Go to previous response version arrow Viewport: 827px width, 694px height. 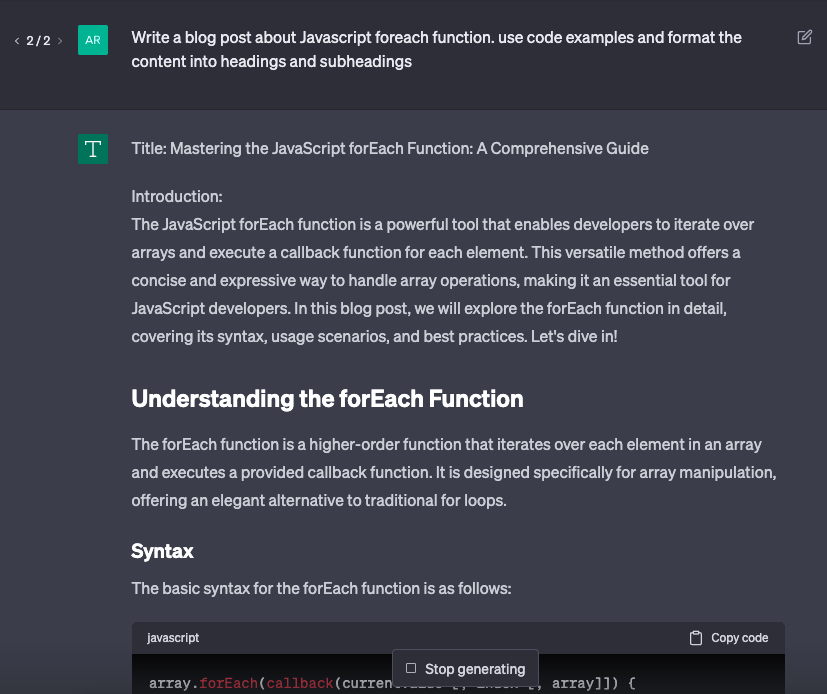coord(17,41)
